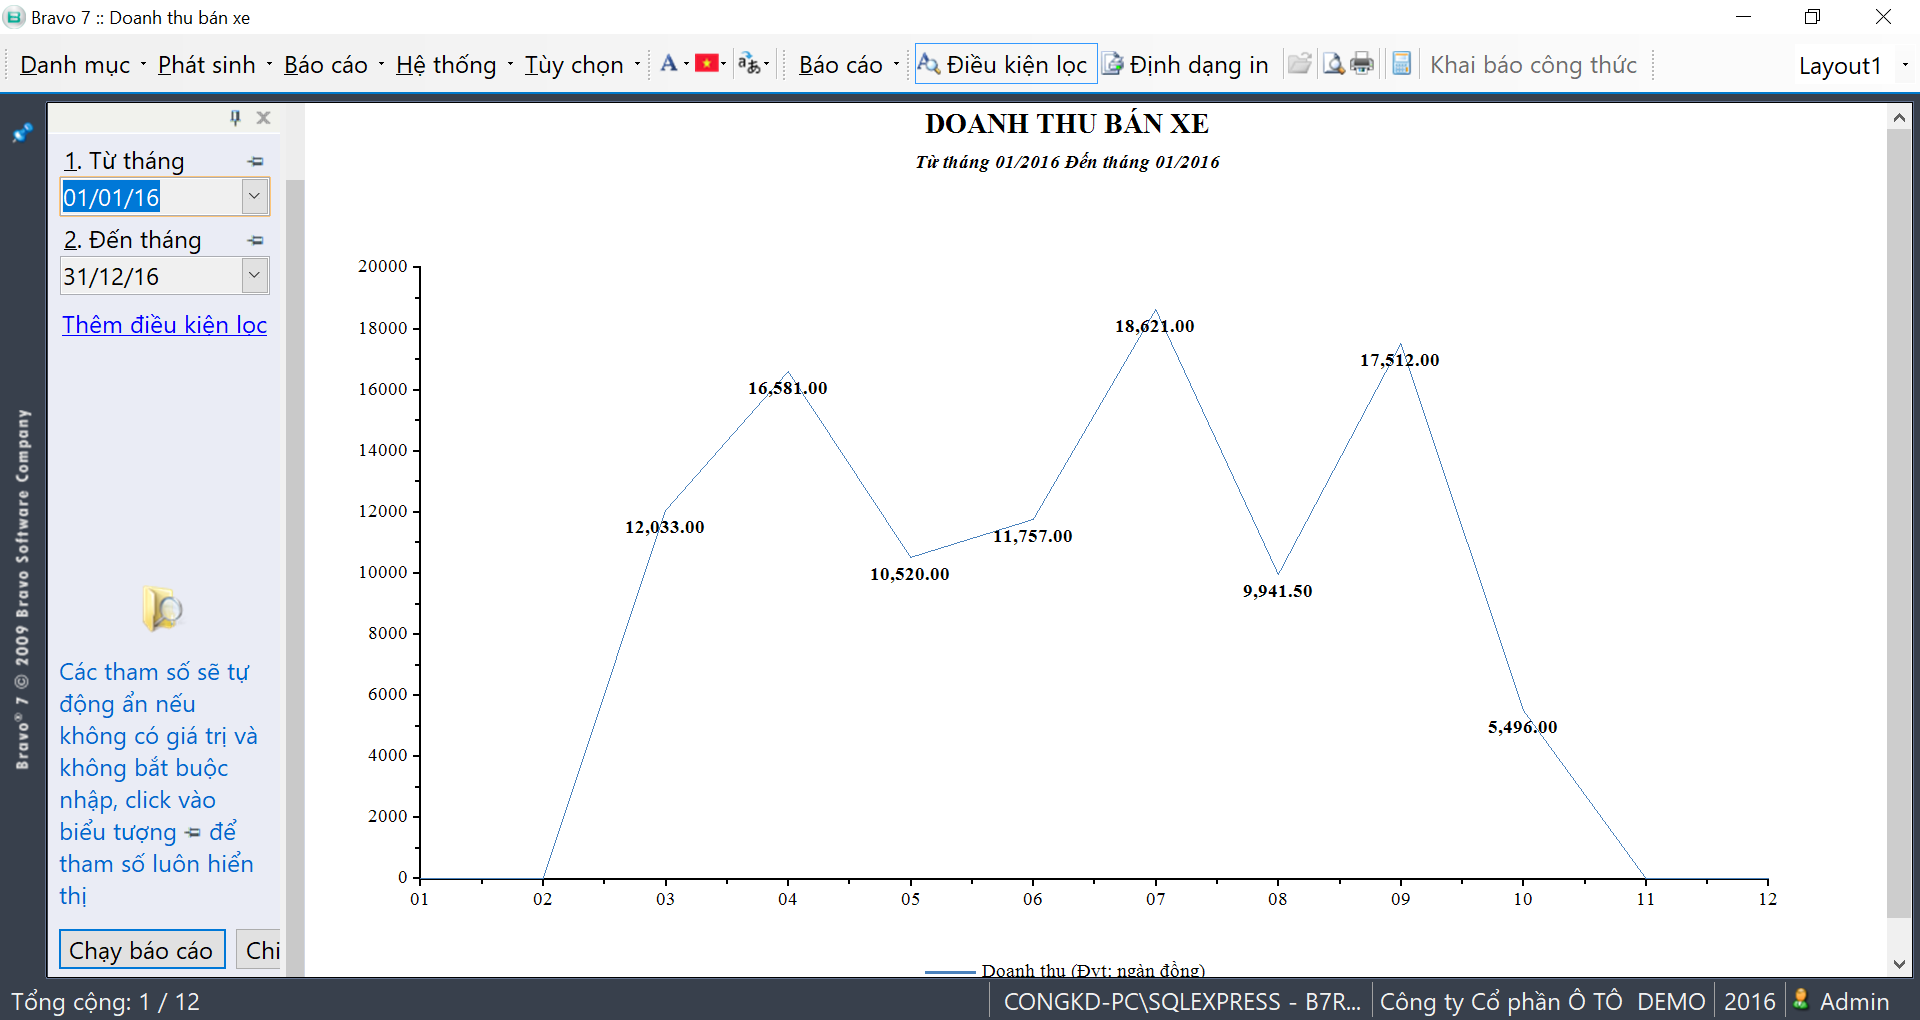This screenshot has width=1920, height=1020.
Task: Click the Bravo app icon in title bar
Action: pos(14,17)
